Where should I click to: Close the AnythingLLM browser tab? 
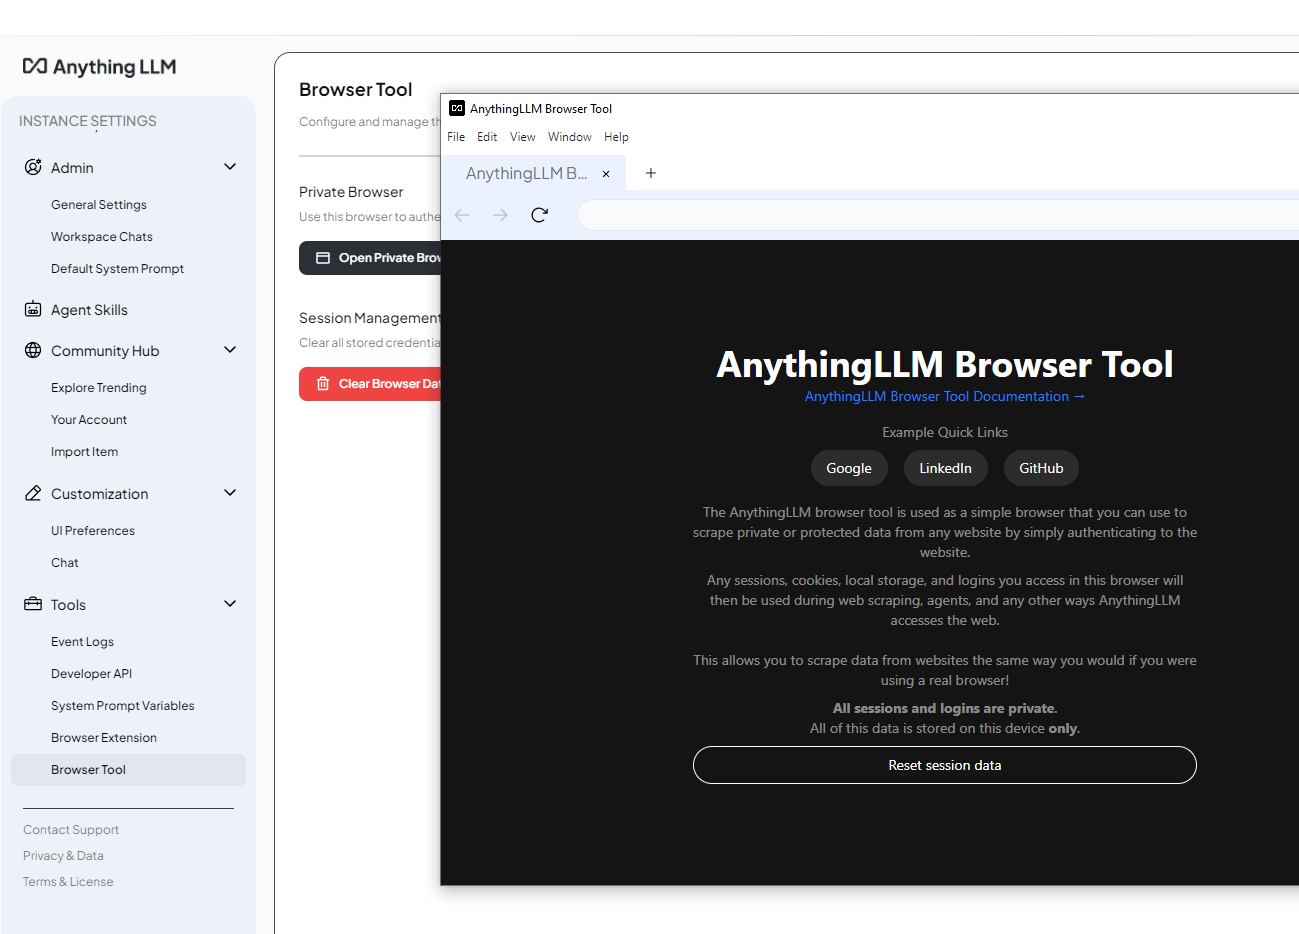pyautogui.click(x=606, y=174)
